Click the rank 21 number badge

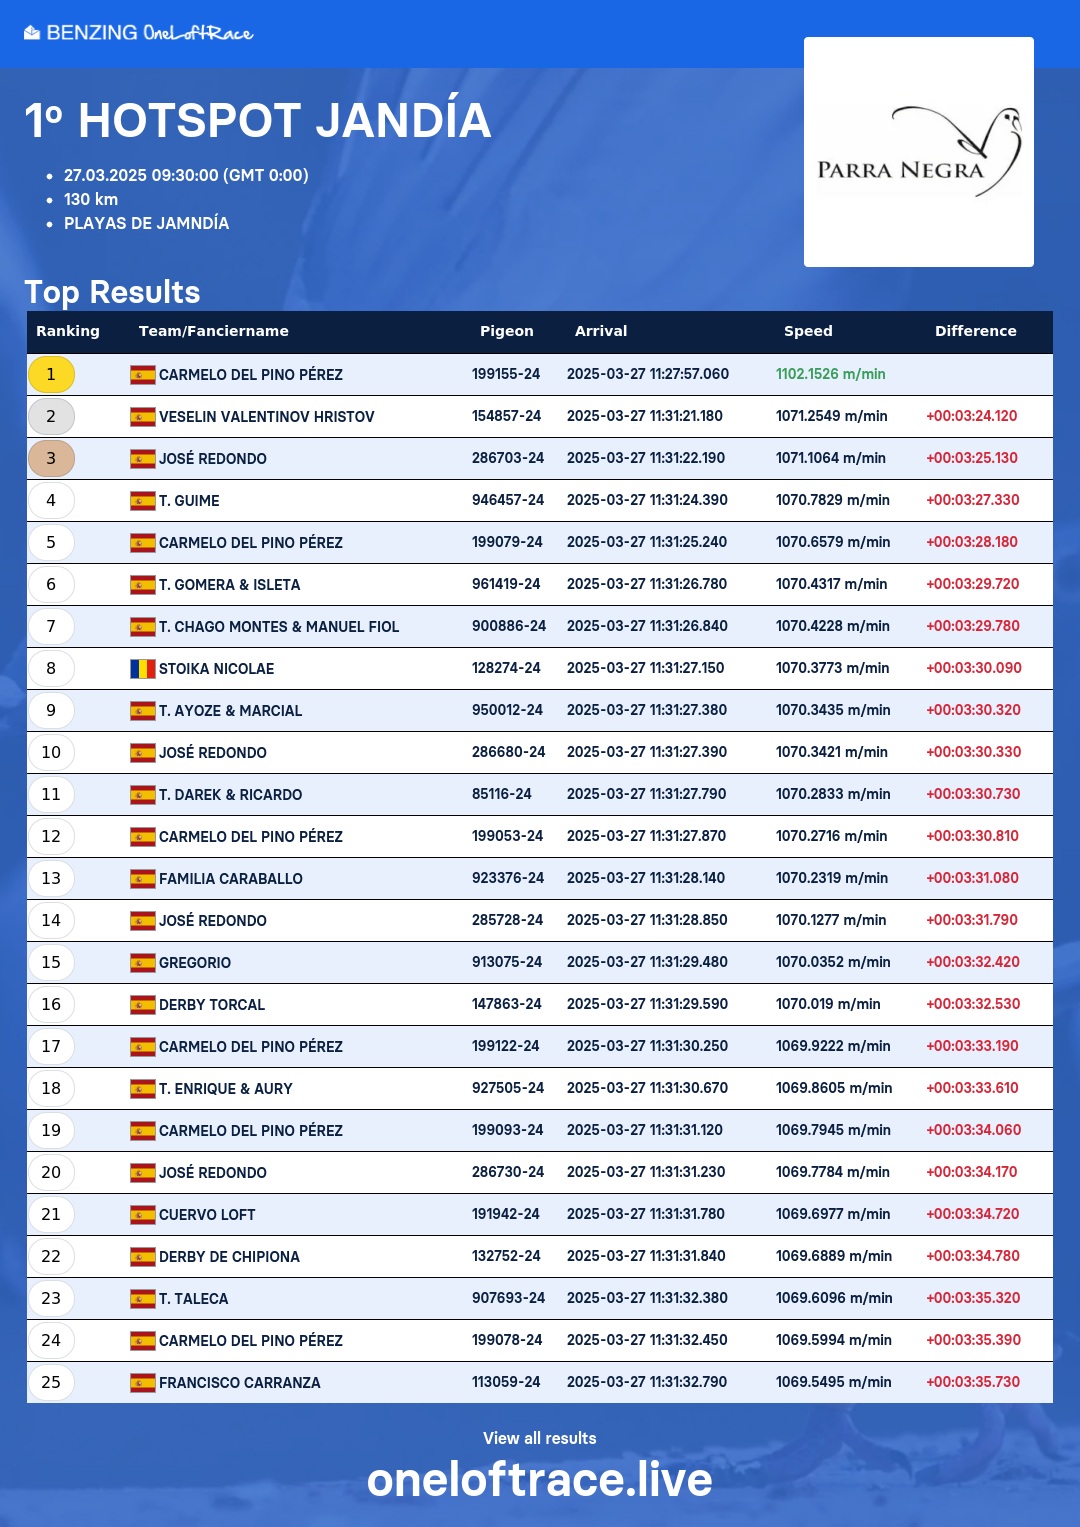tap(51, 1215)
